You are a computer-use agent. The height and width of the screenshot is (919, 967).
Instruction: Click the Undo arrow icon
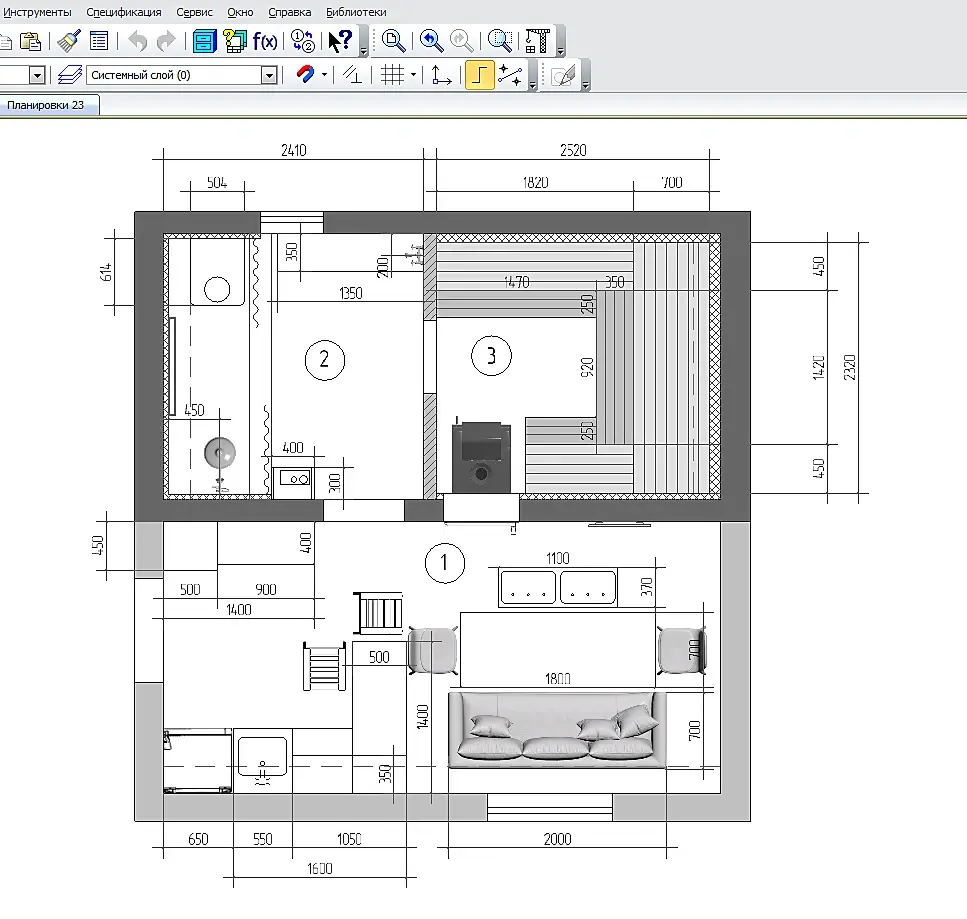click(x=138, y=41)
